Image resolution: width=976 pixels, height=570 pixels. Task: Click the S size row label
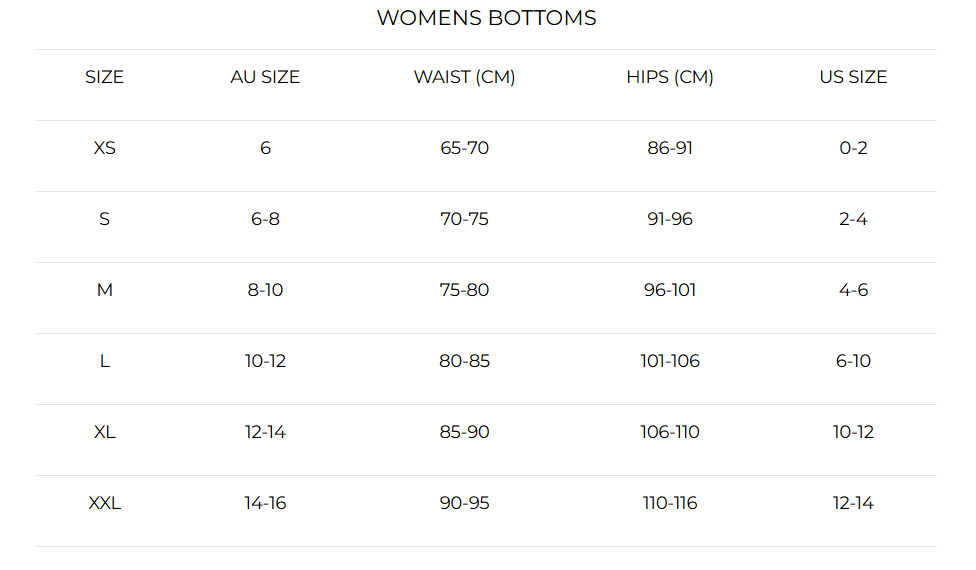(104, 219)
